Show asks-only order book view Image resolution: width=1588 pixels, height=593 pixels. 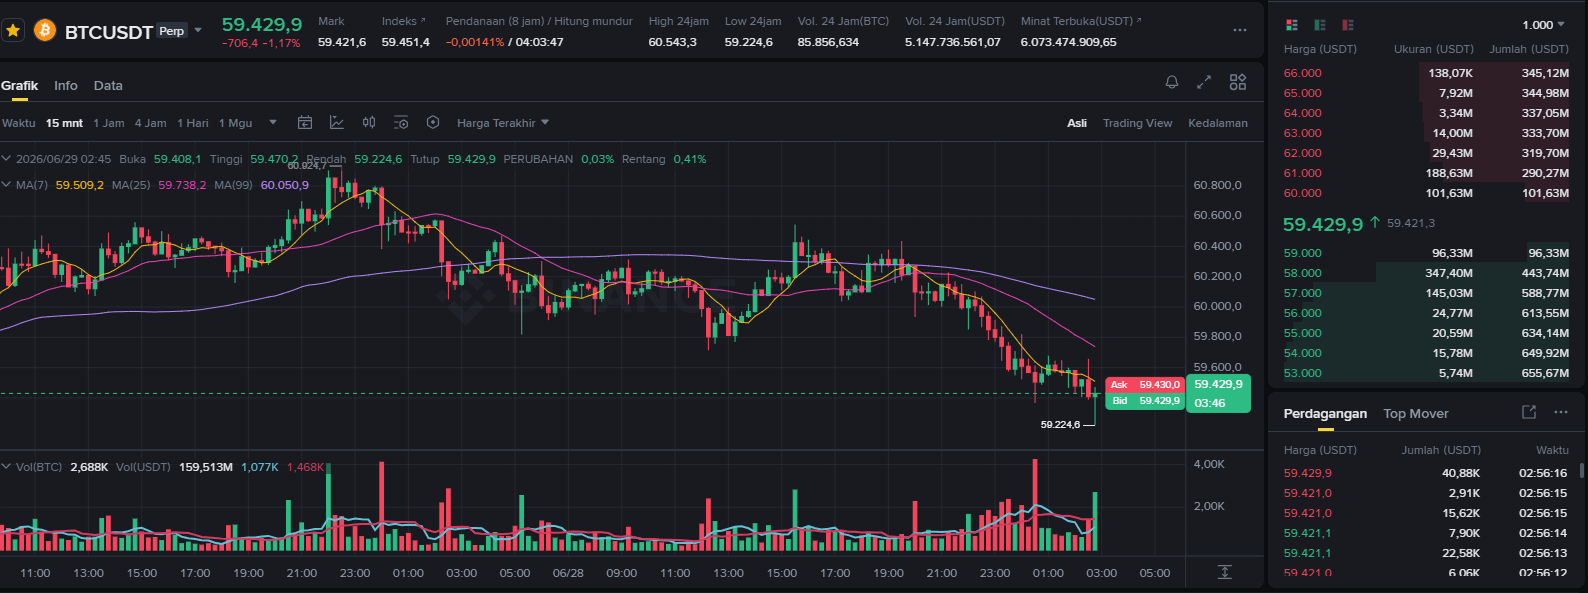pos(1348,25)
